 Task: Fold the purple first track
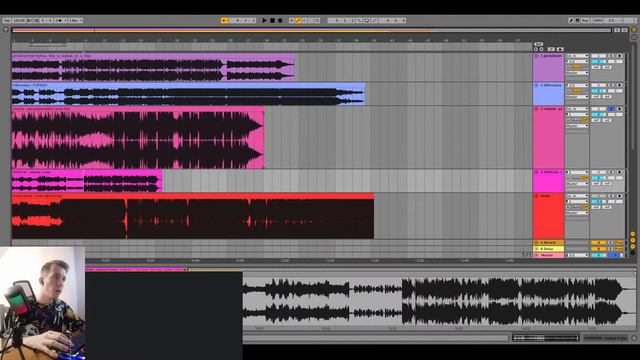(x=537, y=56)
